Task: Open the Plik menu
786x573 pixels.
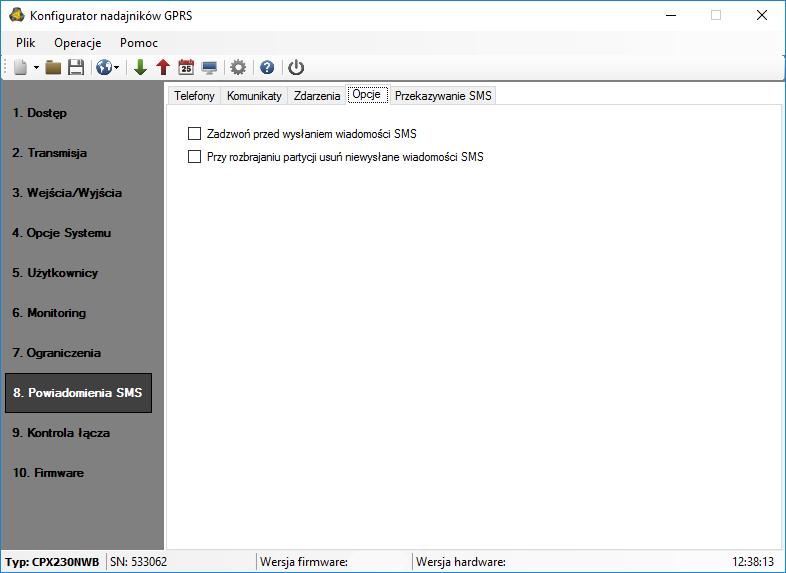Action: (x=26, y=43)
